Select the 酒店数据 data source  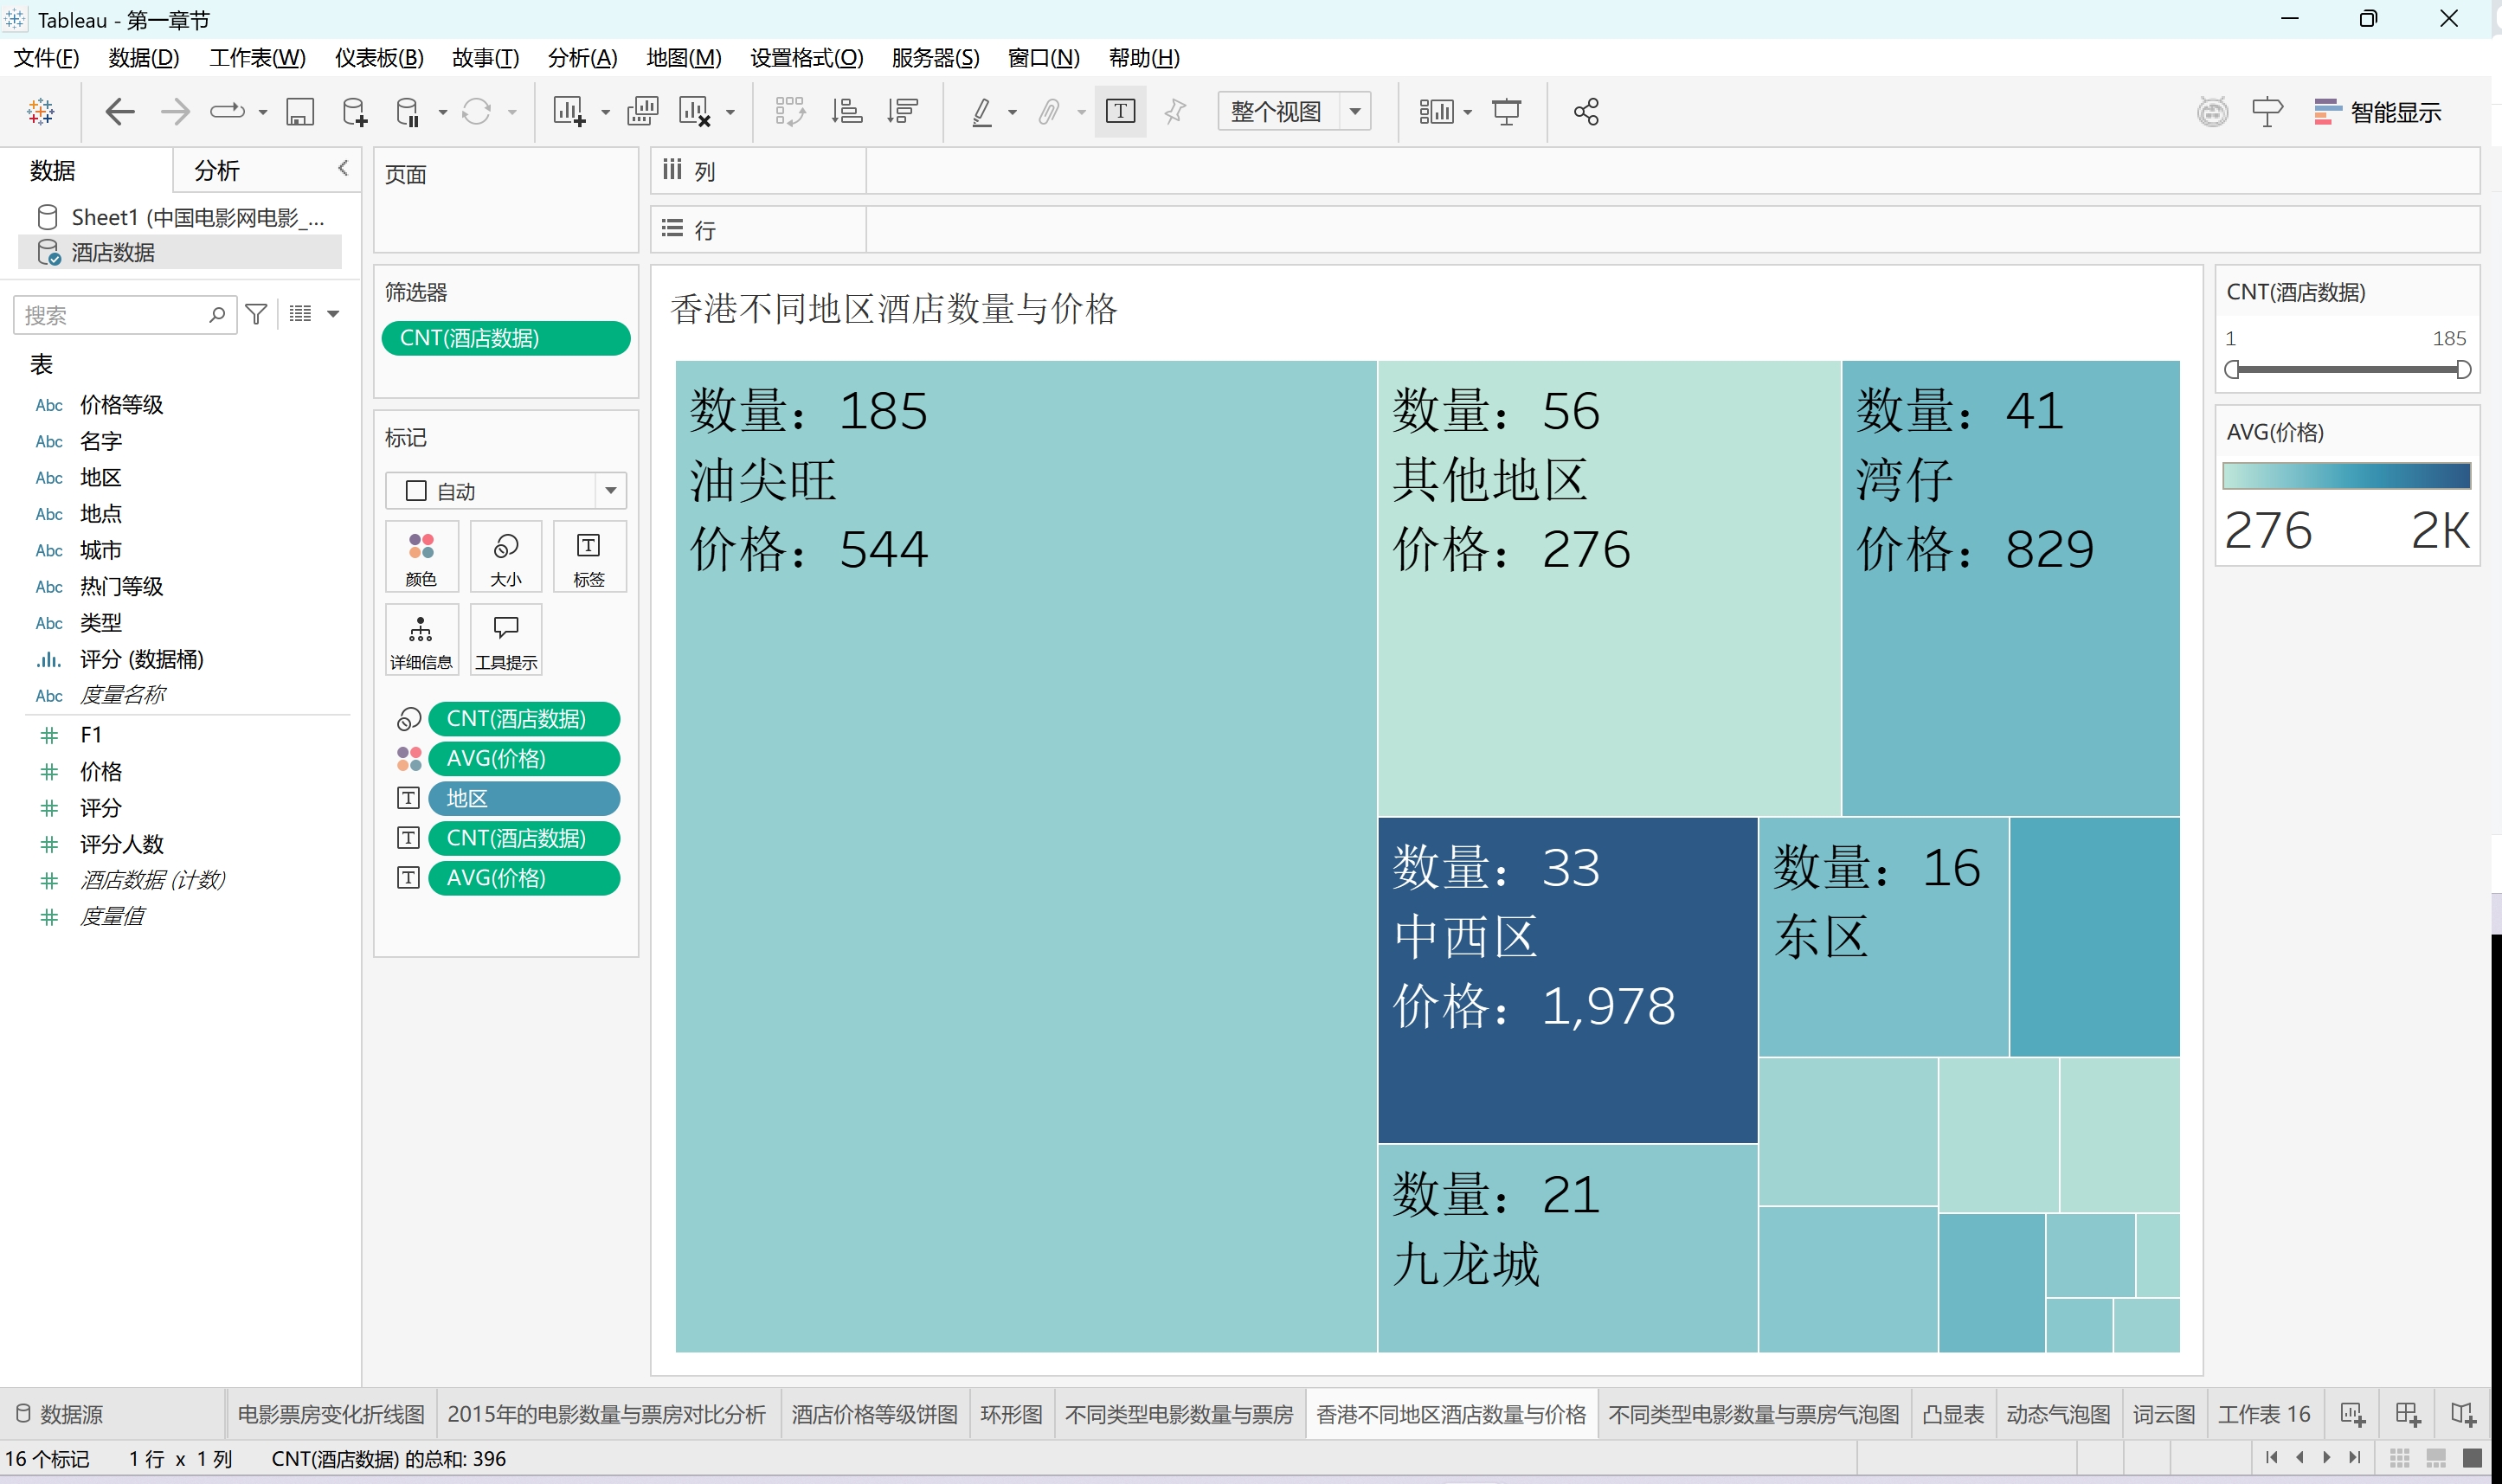[113, 252]
